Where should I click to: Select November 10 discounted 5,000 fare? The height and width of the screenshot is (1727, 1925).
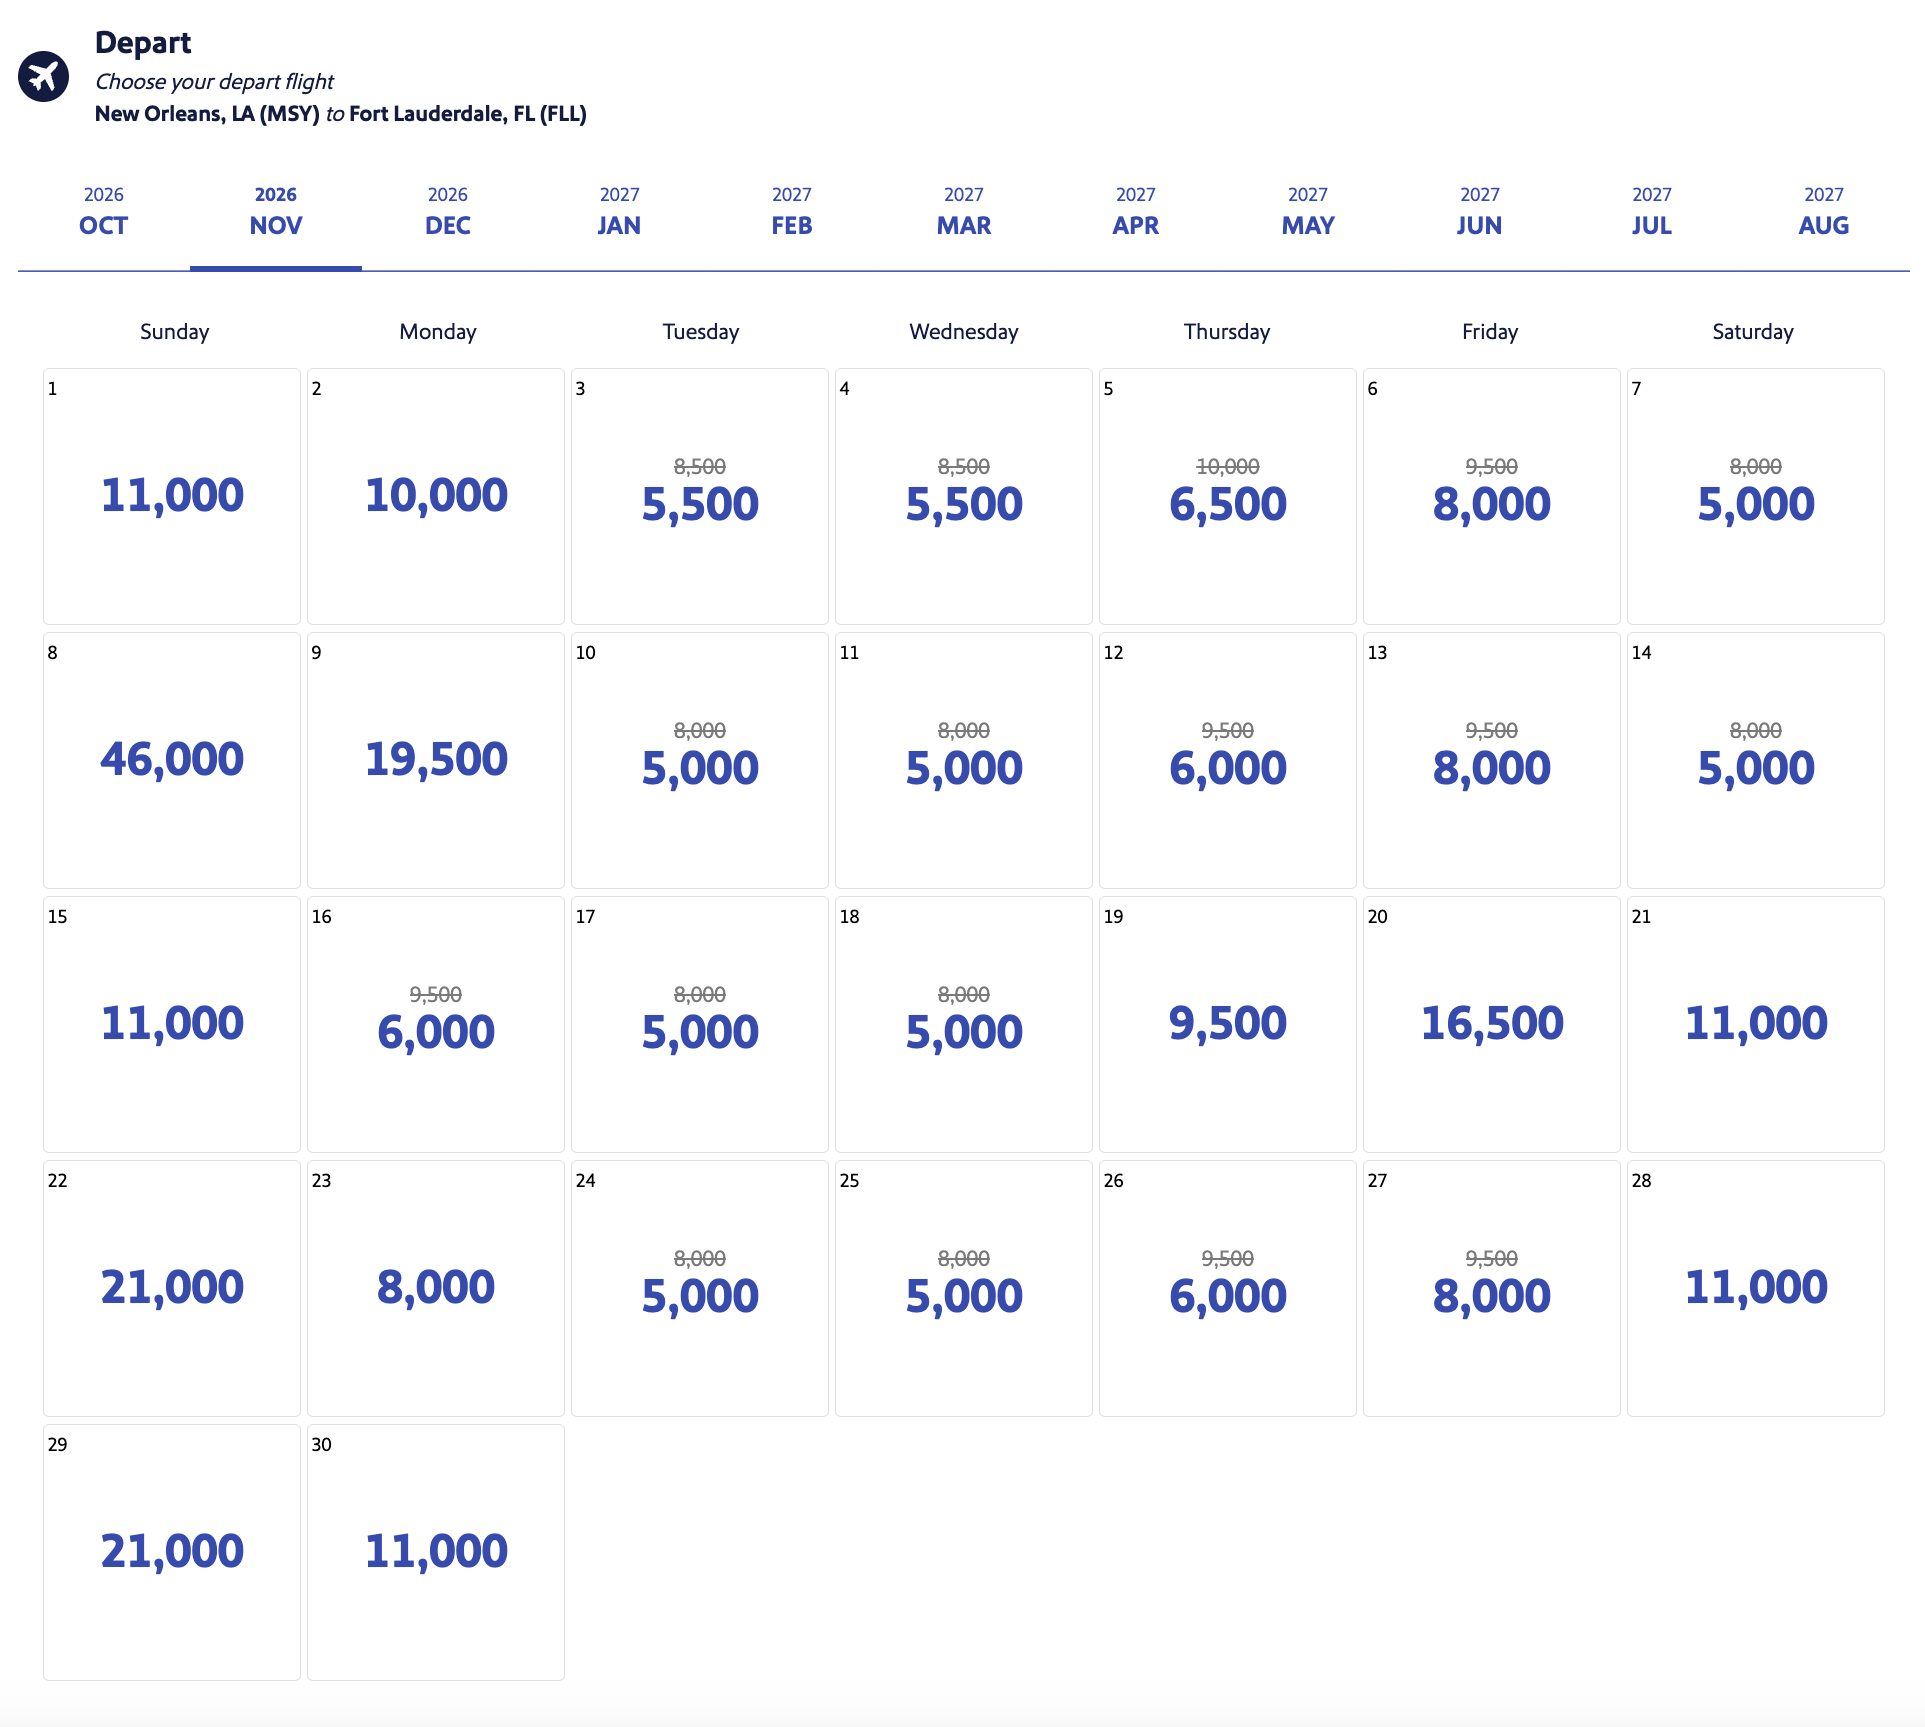700,760
